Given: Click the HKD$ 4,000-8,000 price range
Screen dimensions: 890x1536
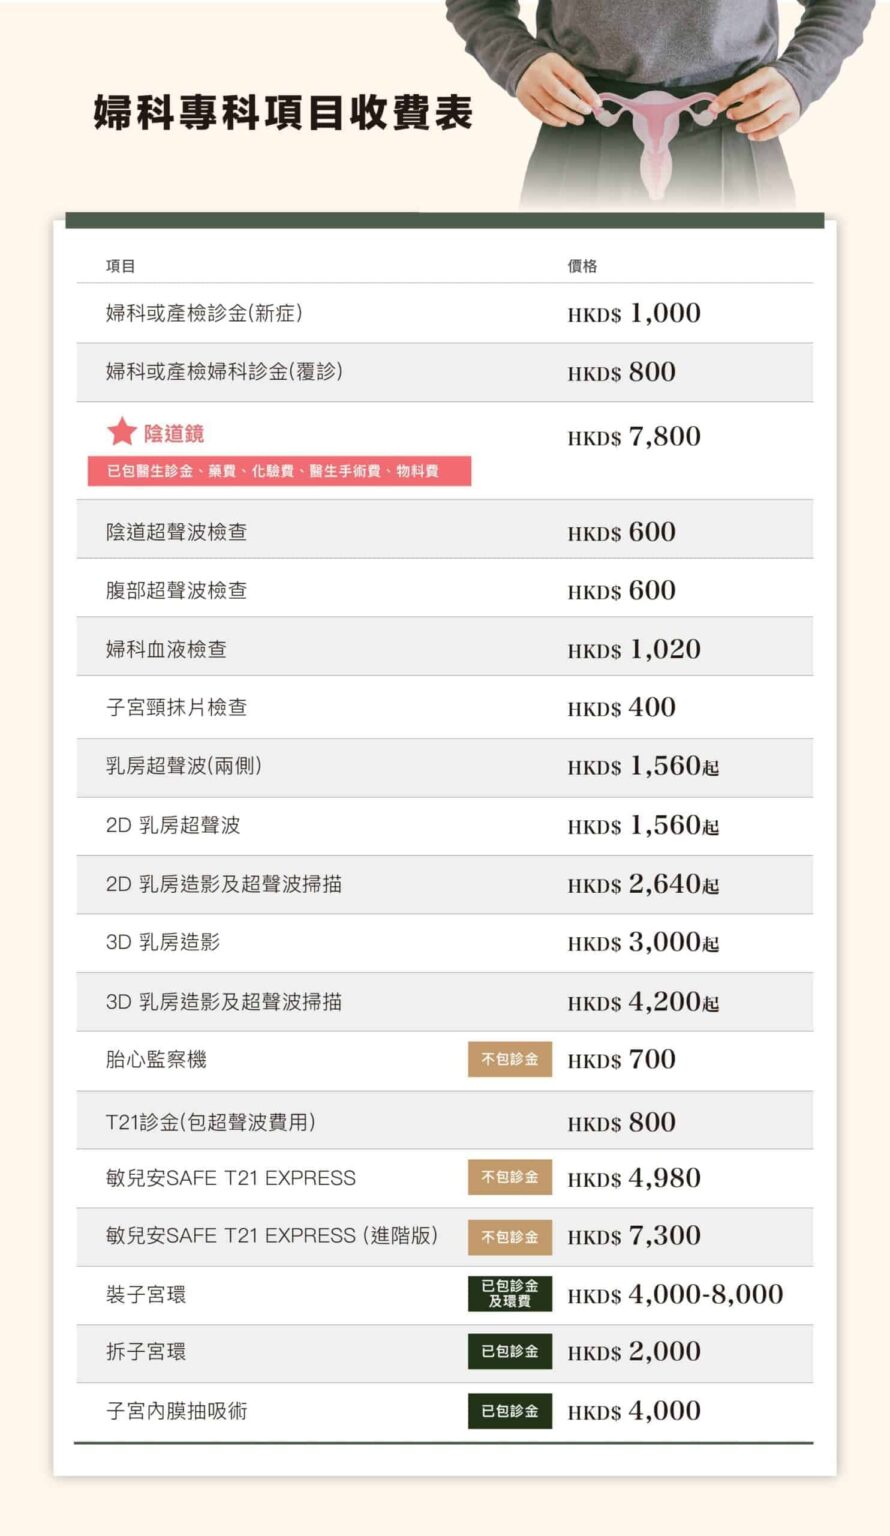Looking at the screenshot, I should tap(675, 1295).
